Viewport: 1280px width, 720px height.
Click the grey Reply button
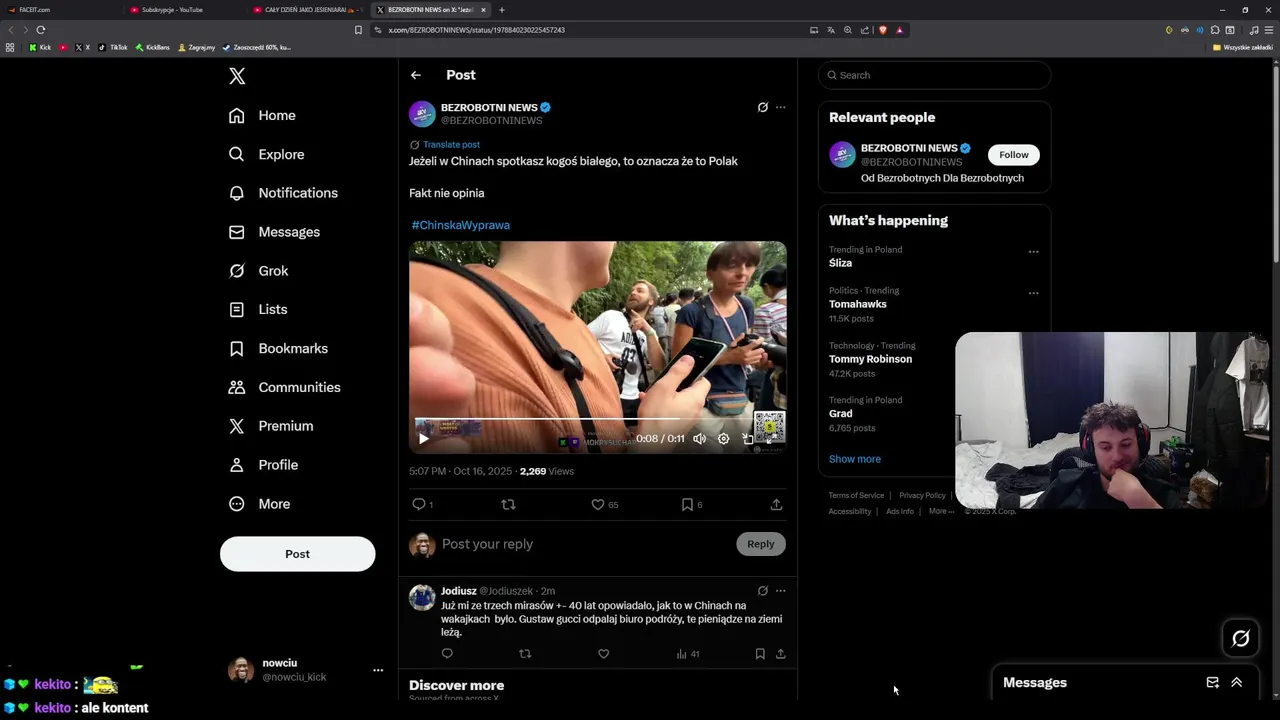(x=761, y=544)
